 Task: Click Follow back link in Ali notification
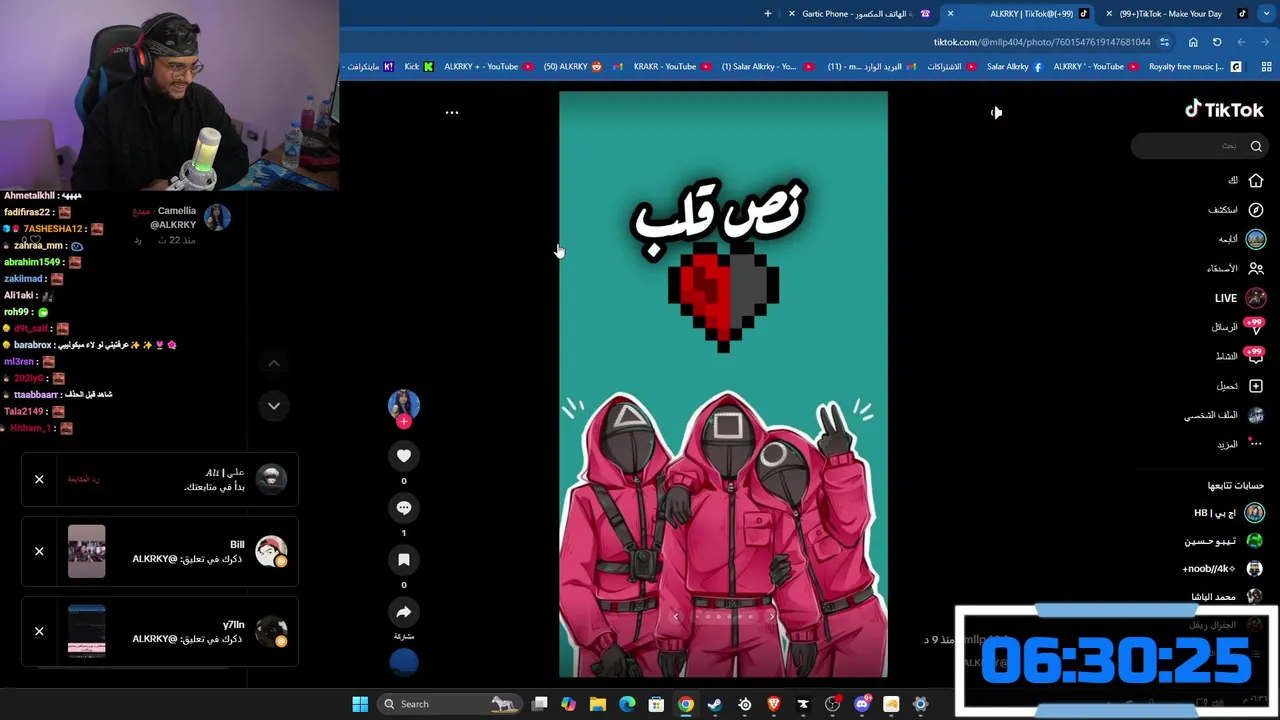[84, 480]
